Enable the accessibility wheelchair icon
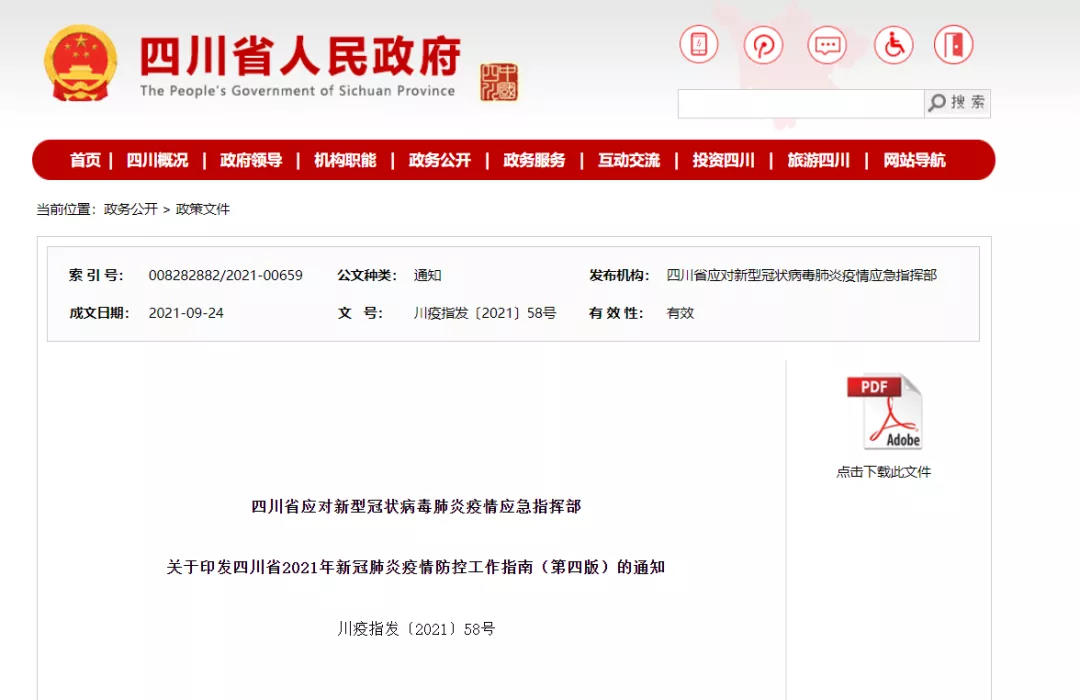Image resolution: width=1080 pixels, height=700 pixels. (893, 44)
